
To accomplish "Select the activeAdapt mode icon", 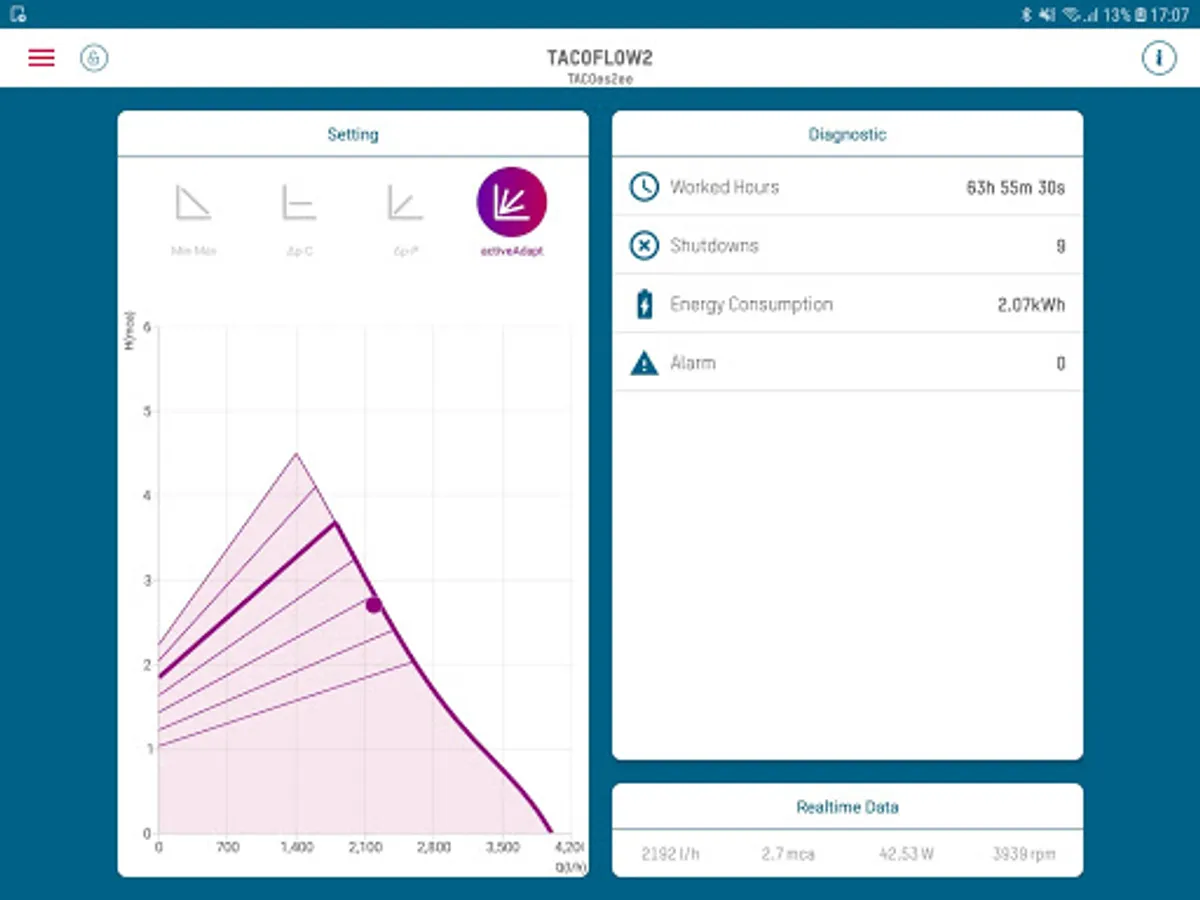I will [512, 202].
